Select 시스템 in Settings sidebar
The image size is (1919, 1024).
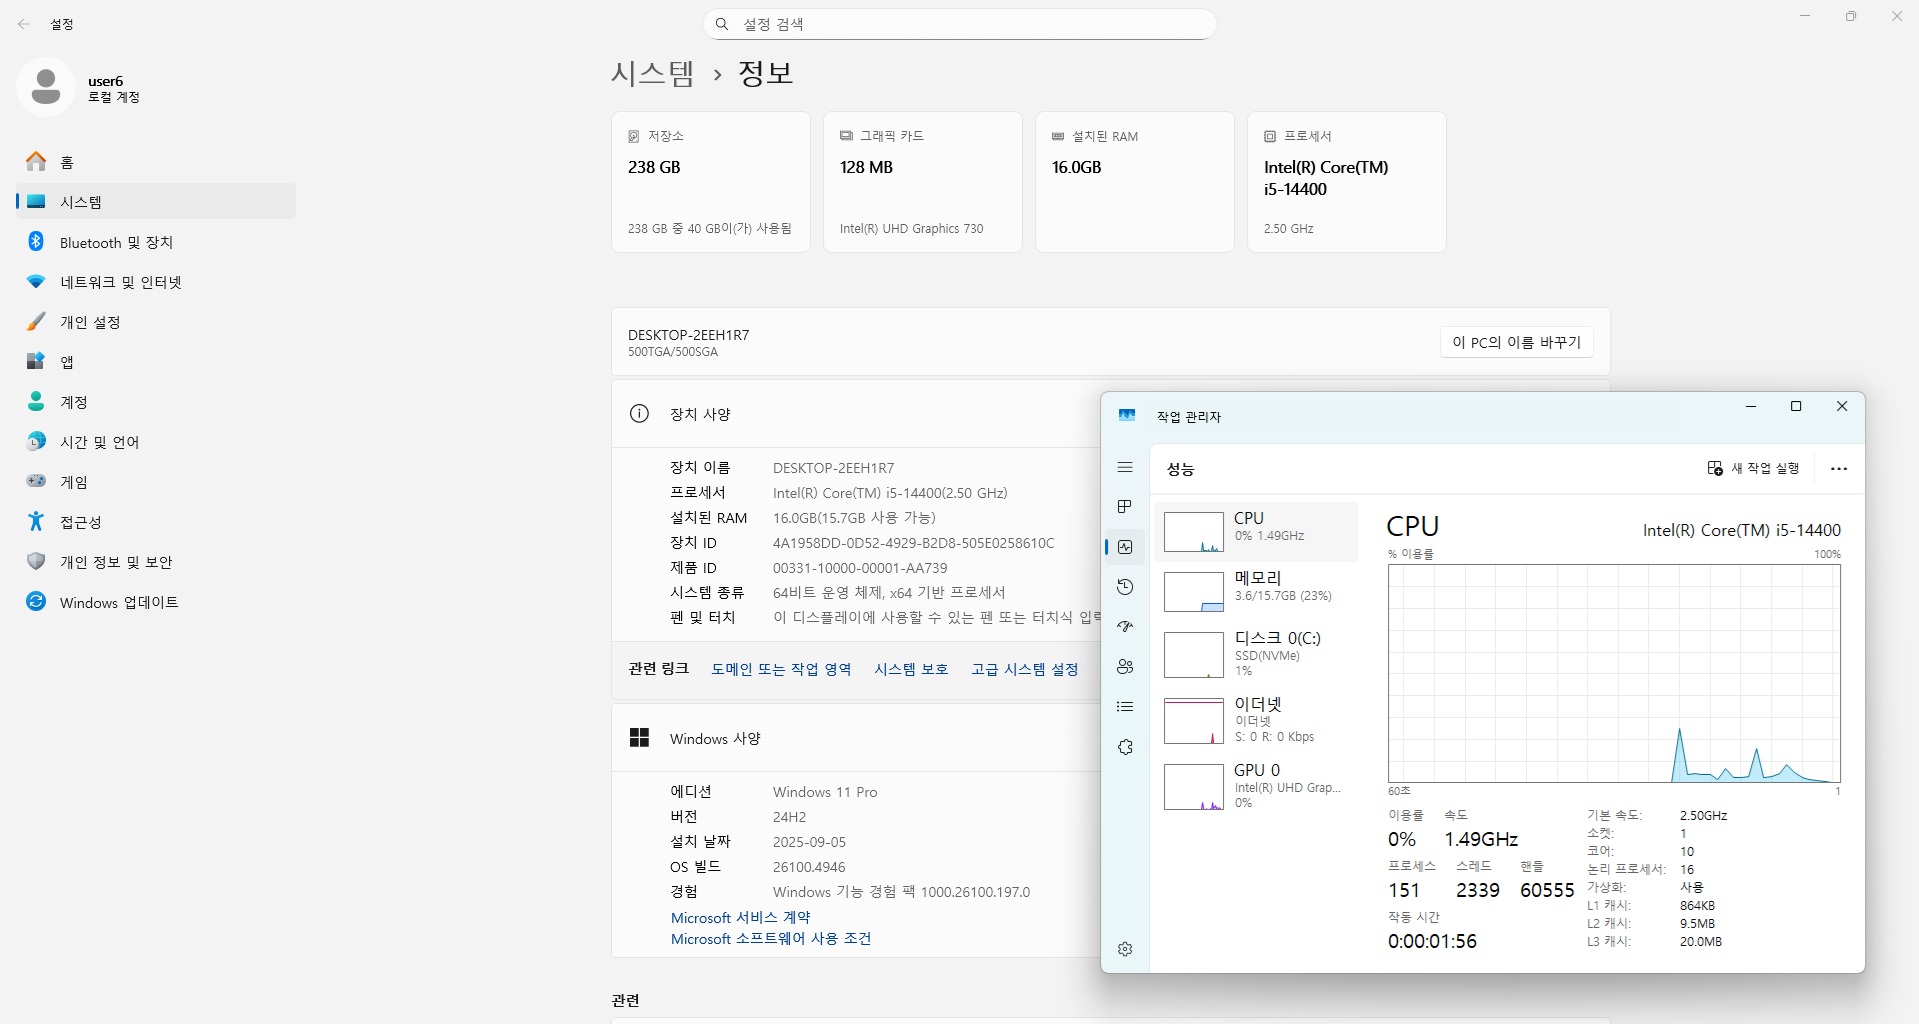coord(156,202)
